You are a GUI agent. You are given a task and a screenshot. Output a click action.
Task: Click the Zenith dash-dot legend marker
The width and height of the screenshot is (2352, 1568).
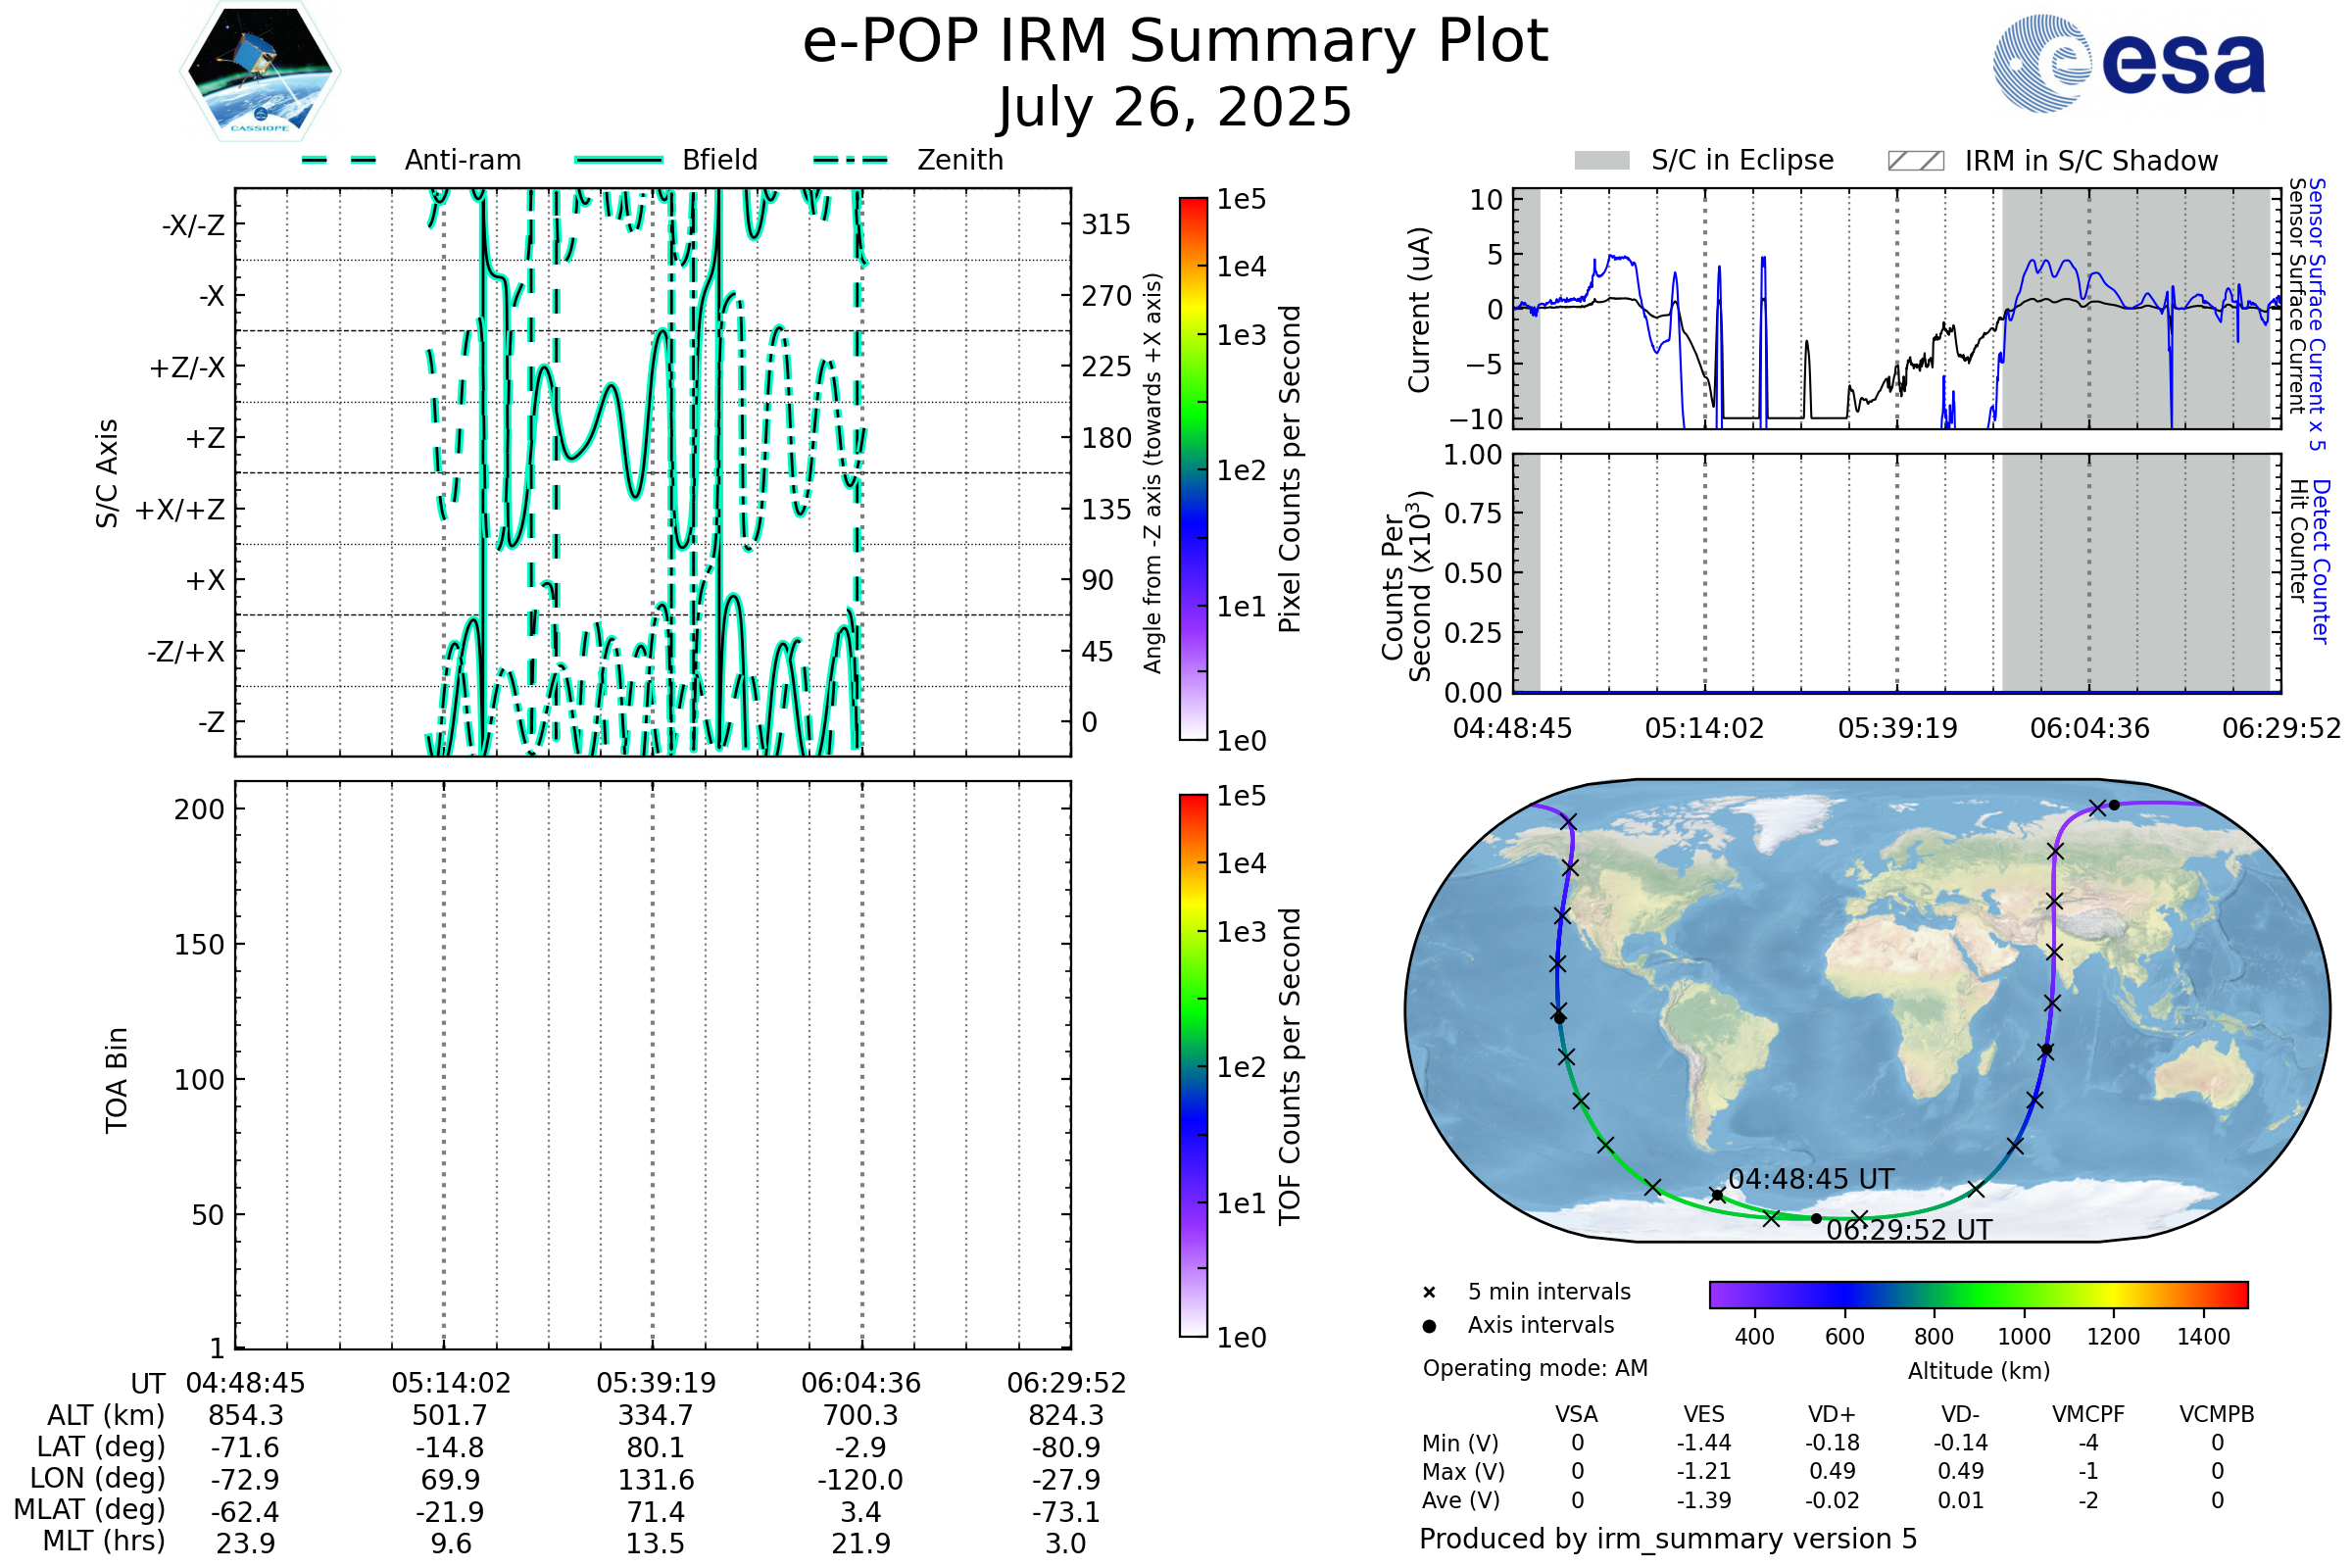click(x=850, y=160)
